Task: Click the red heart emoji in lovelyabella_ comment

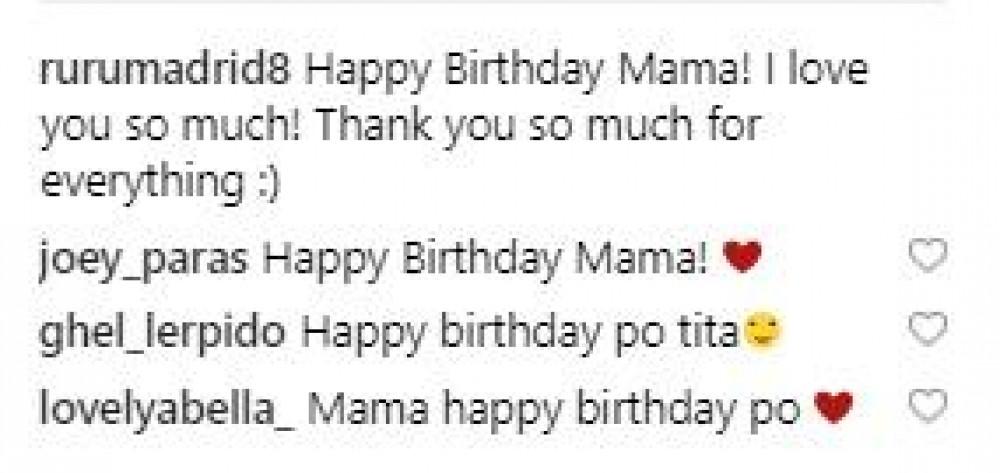Action: click(832, 408)
